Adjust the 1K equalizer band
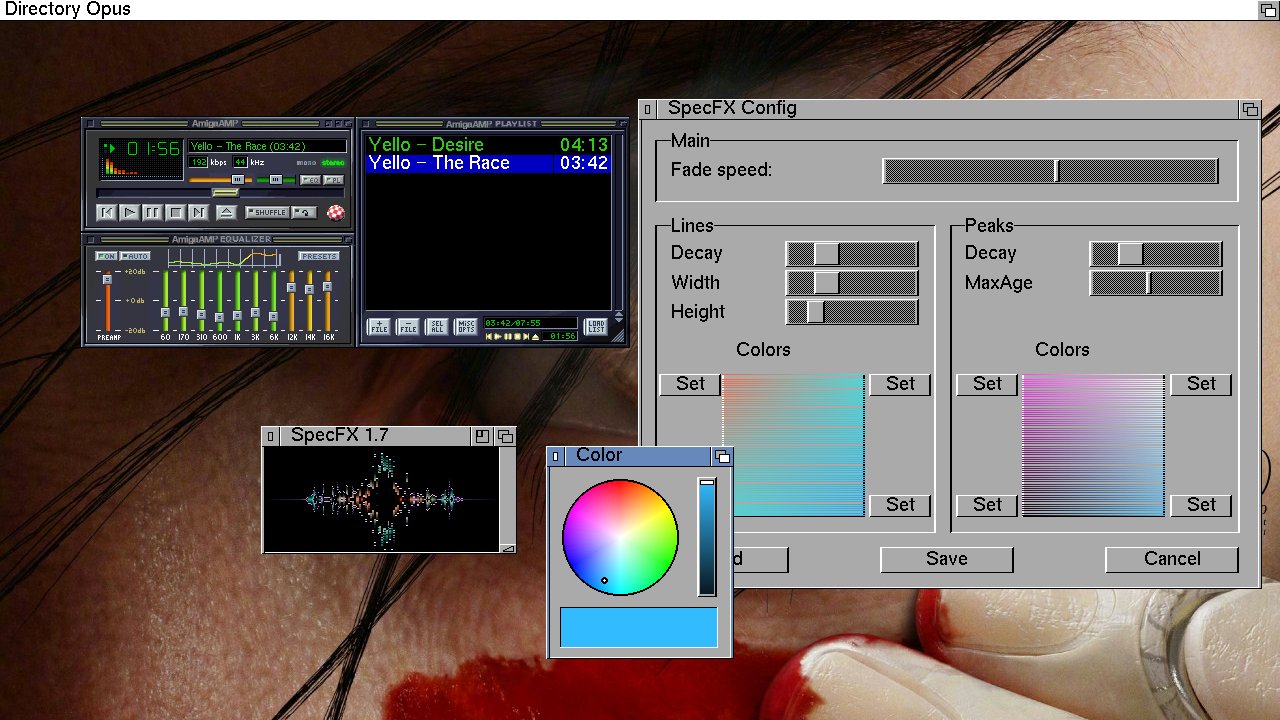 tap(237, 300)
